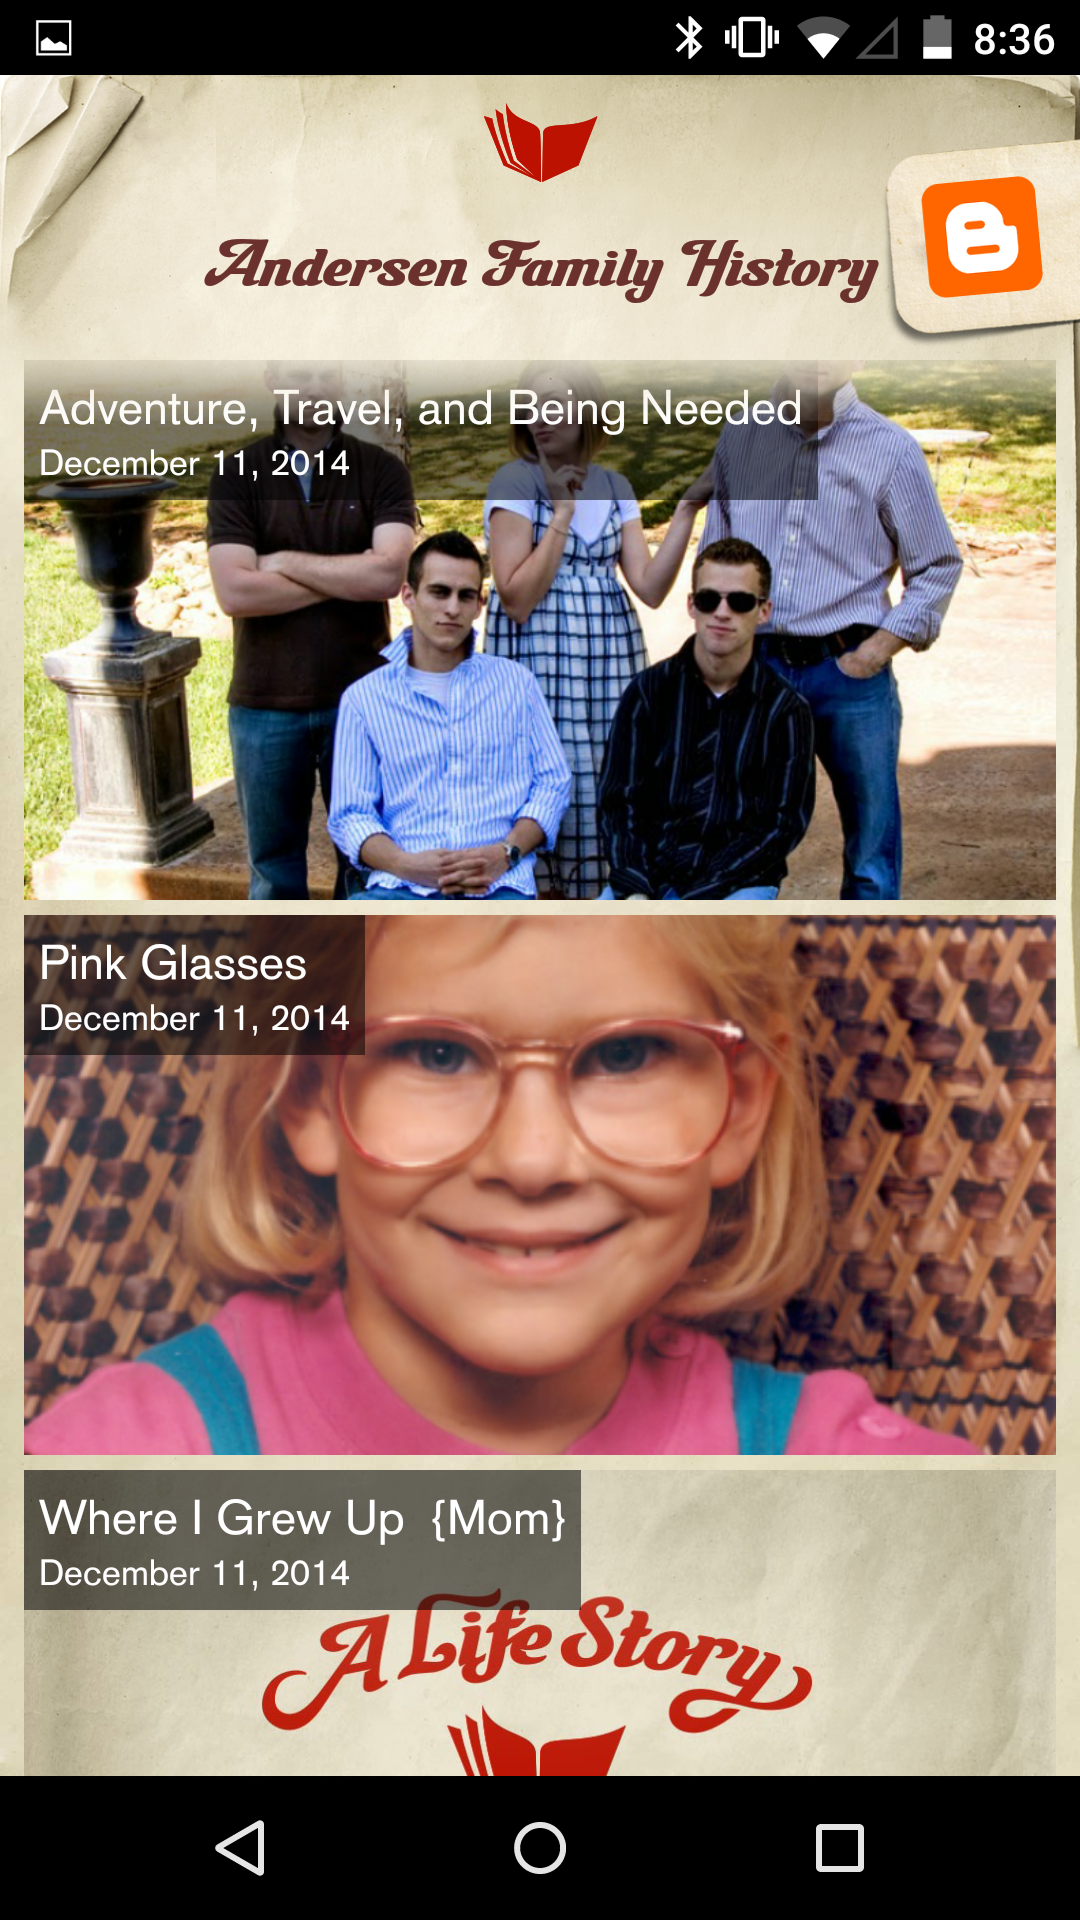This screenshot has height=1920, width=1080.
Task: Open the 'Adventure, Travel, and Being Needed' post title
Action: 421,408
